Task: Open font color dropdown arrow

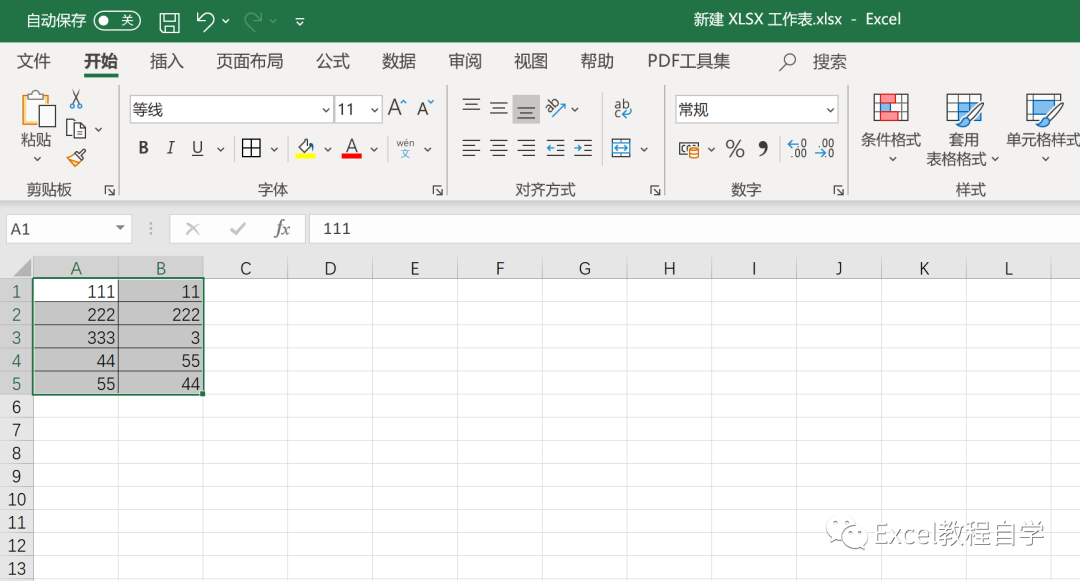Action: point(374,149)
